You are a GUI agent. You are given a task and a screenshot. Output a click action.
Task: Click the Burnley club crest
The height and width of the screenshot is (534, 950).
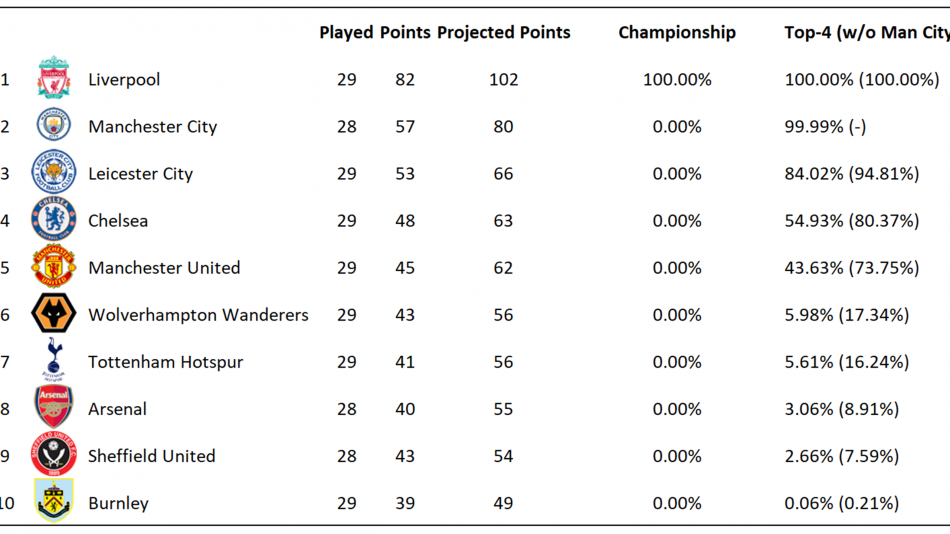click(x=54, y=501)
